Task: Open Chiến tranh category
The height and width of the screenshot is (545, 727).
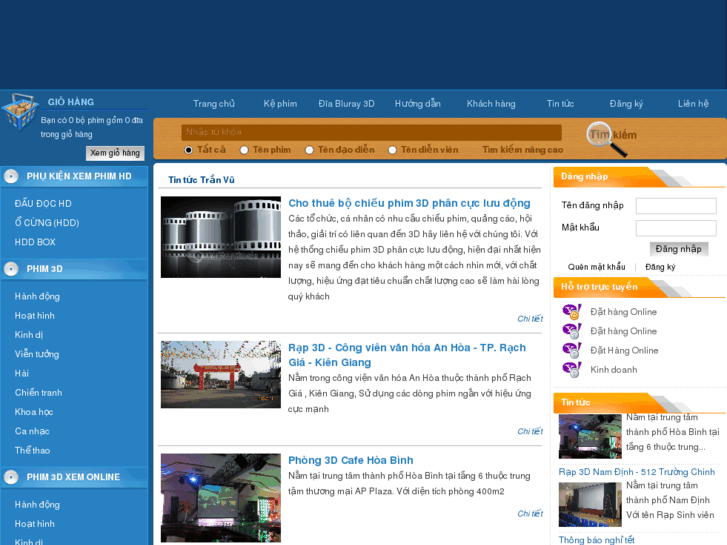Action: (38, 393)
